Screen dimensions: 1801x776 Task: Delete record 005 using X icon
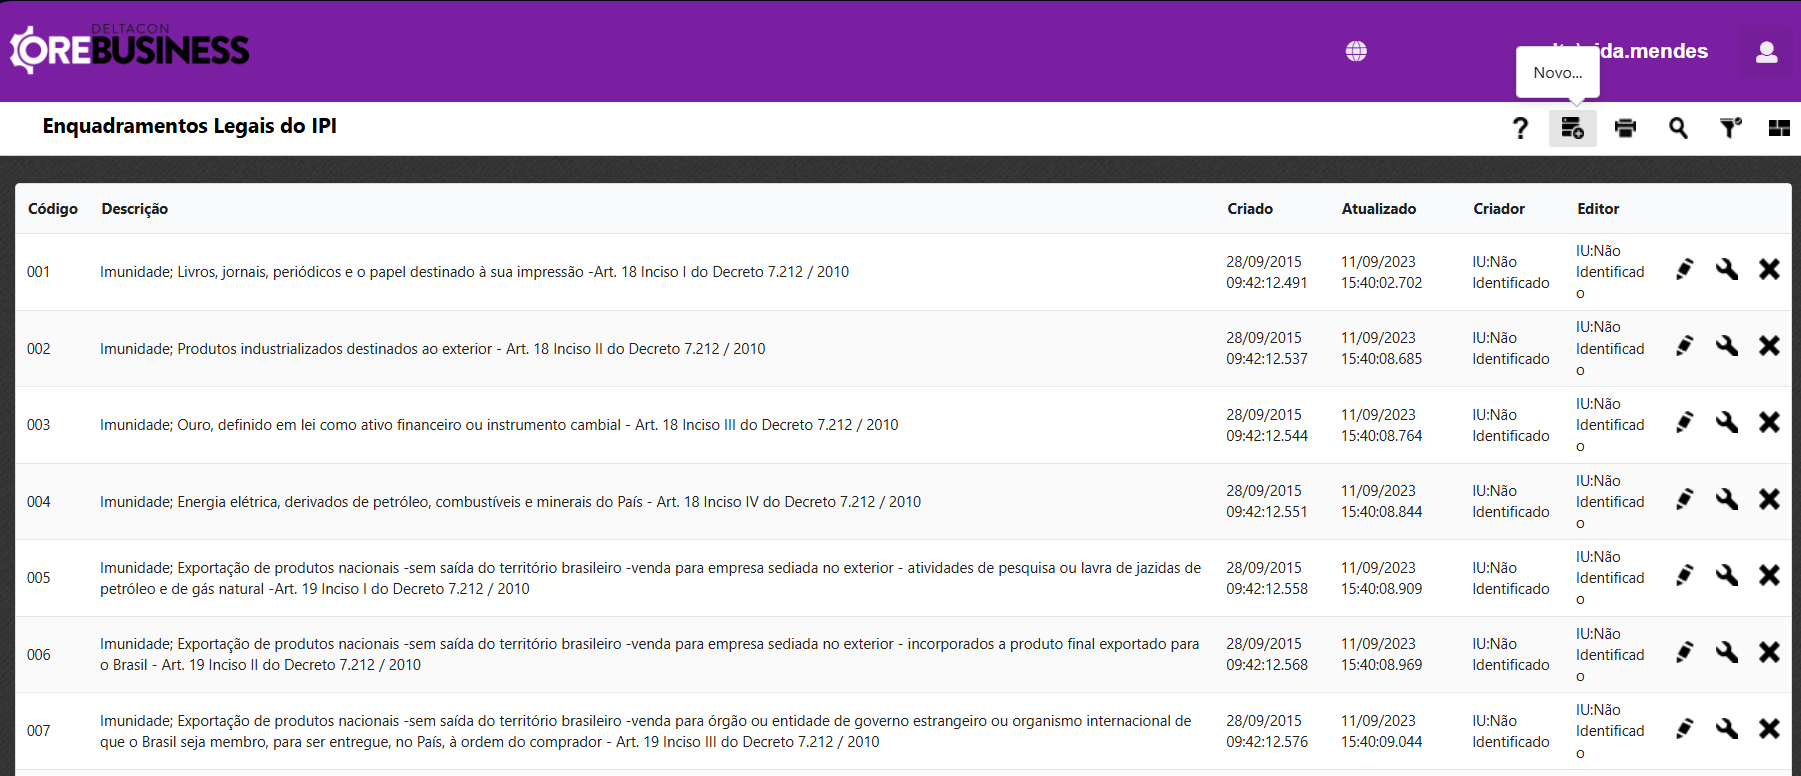[x=1769, y=575]
